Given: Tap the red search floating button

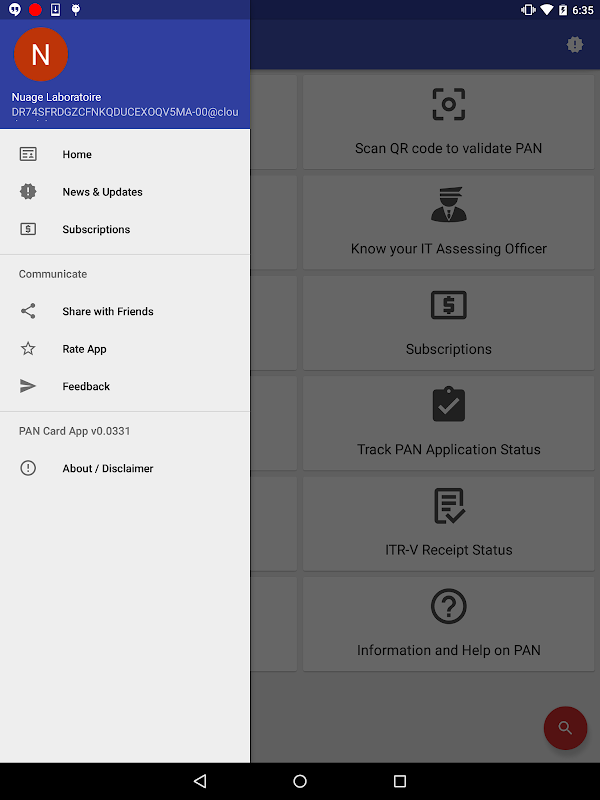Looking at the screenshot, I should pyautogui.click(x=565, y=728).
